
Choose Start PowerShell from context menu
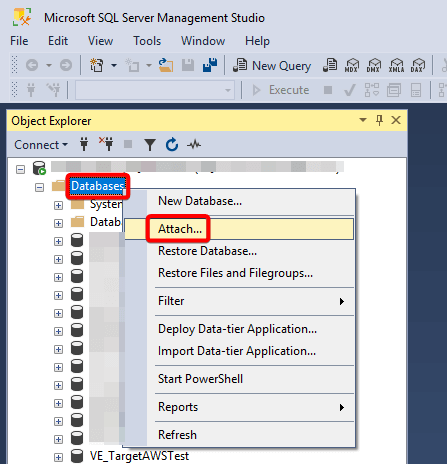click(x=240, y=379)
